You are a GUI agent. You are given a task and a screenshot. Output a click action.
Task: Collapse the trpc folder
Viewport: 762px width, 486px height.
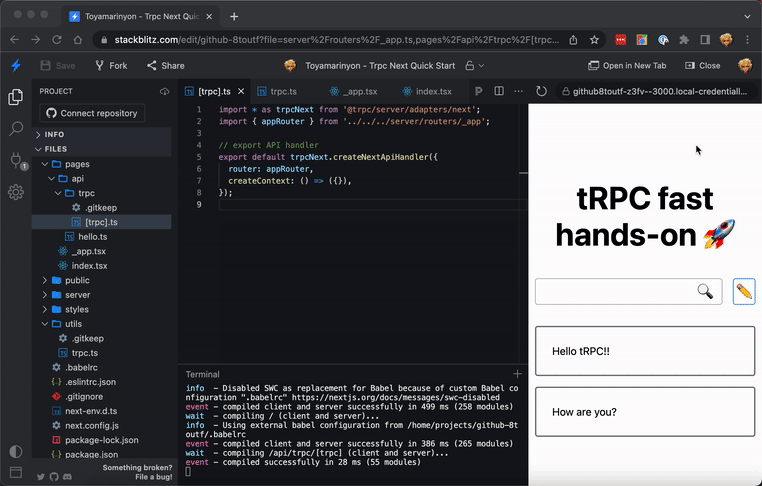pos(101,193)
